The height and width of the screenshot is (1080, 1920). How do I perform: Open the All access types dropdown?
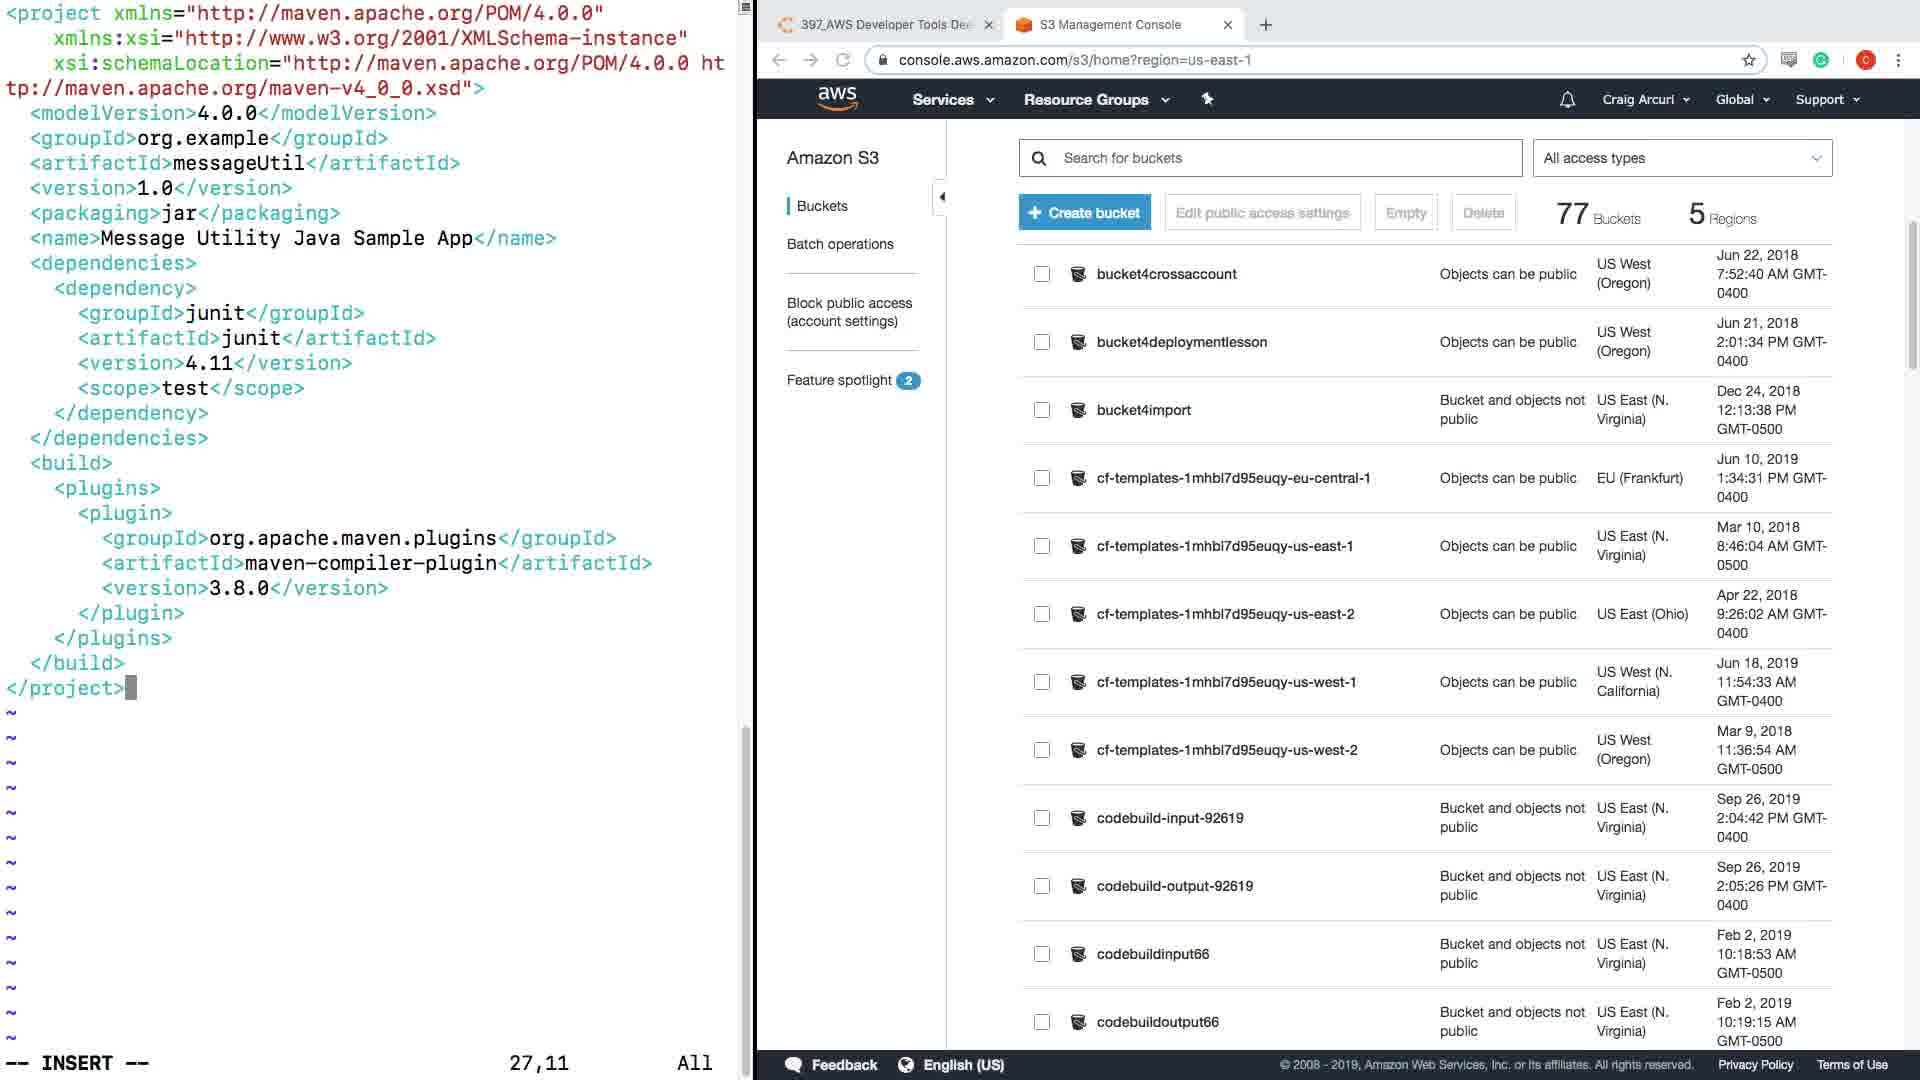point(1682,158)
